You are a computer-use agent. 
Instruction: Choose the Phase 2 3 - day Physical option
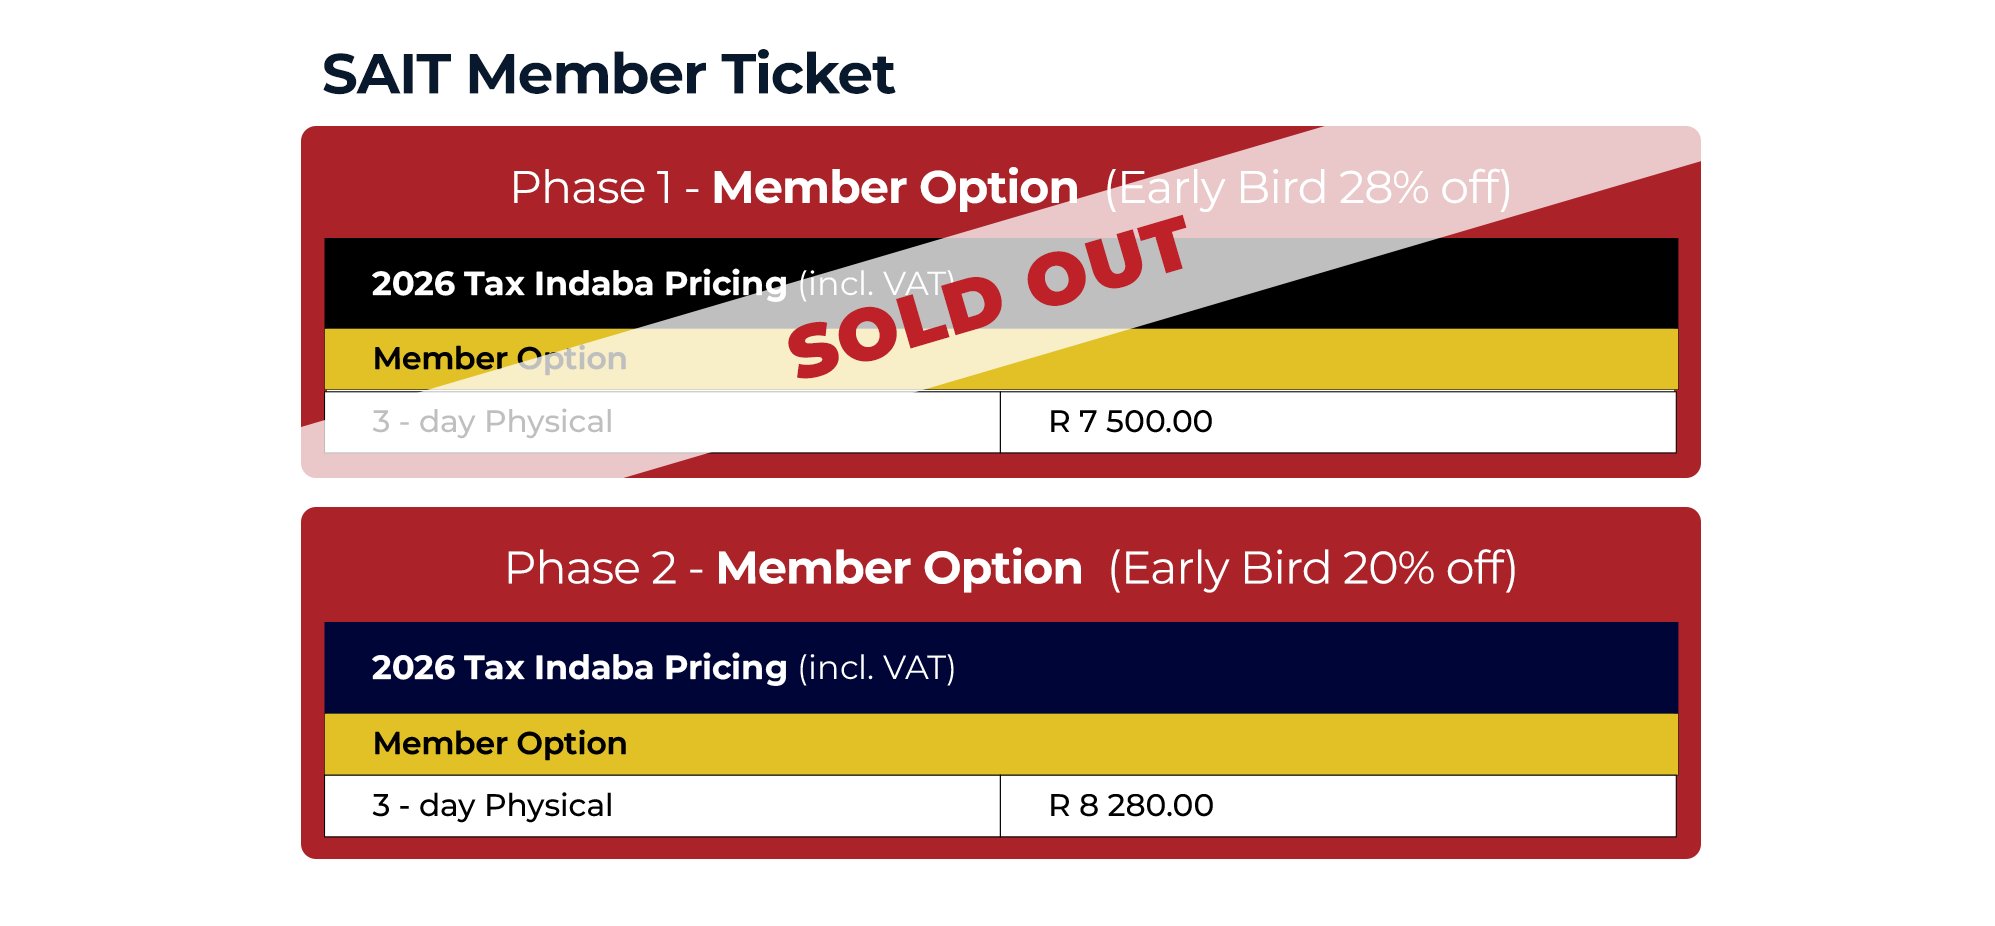point(492,806)
